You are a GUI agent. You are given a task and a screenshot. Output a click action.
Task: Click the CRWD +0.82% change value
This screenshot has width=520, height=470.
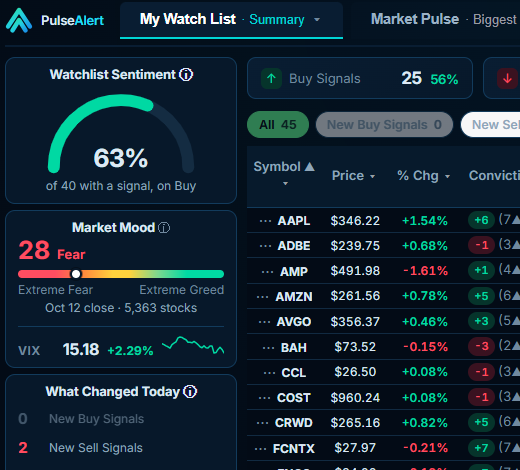(425, 423)
